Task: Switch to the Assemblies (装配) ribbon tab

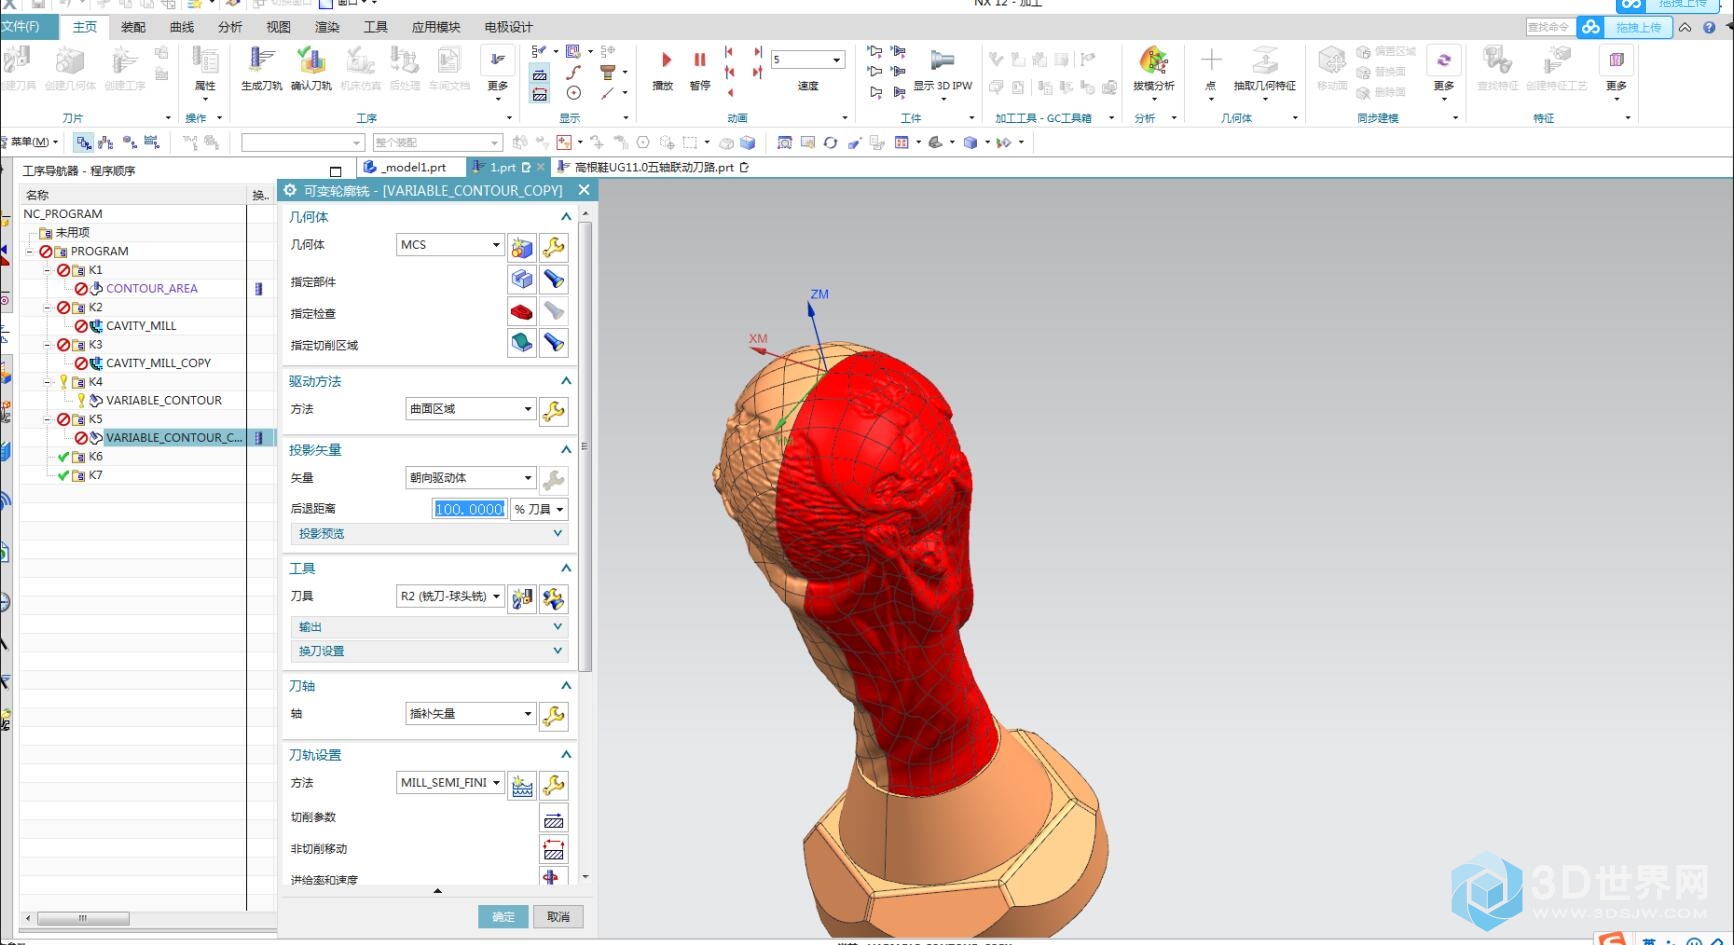Action: [x=133, y=27]
